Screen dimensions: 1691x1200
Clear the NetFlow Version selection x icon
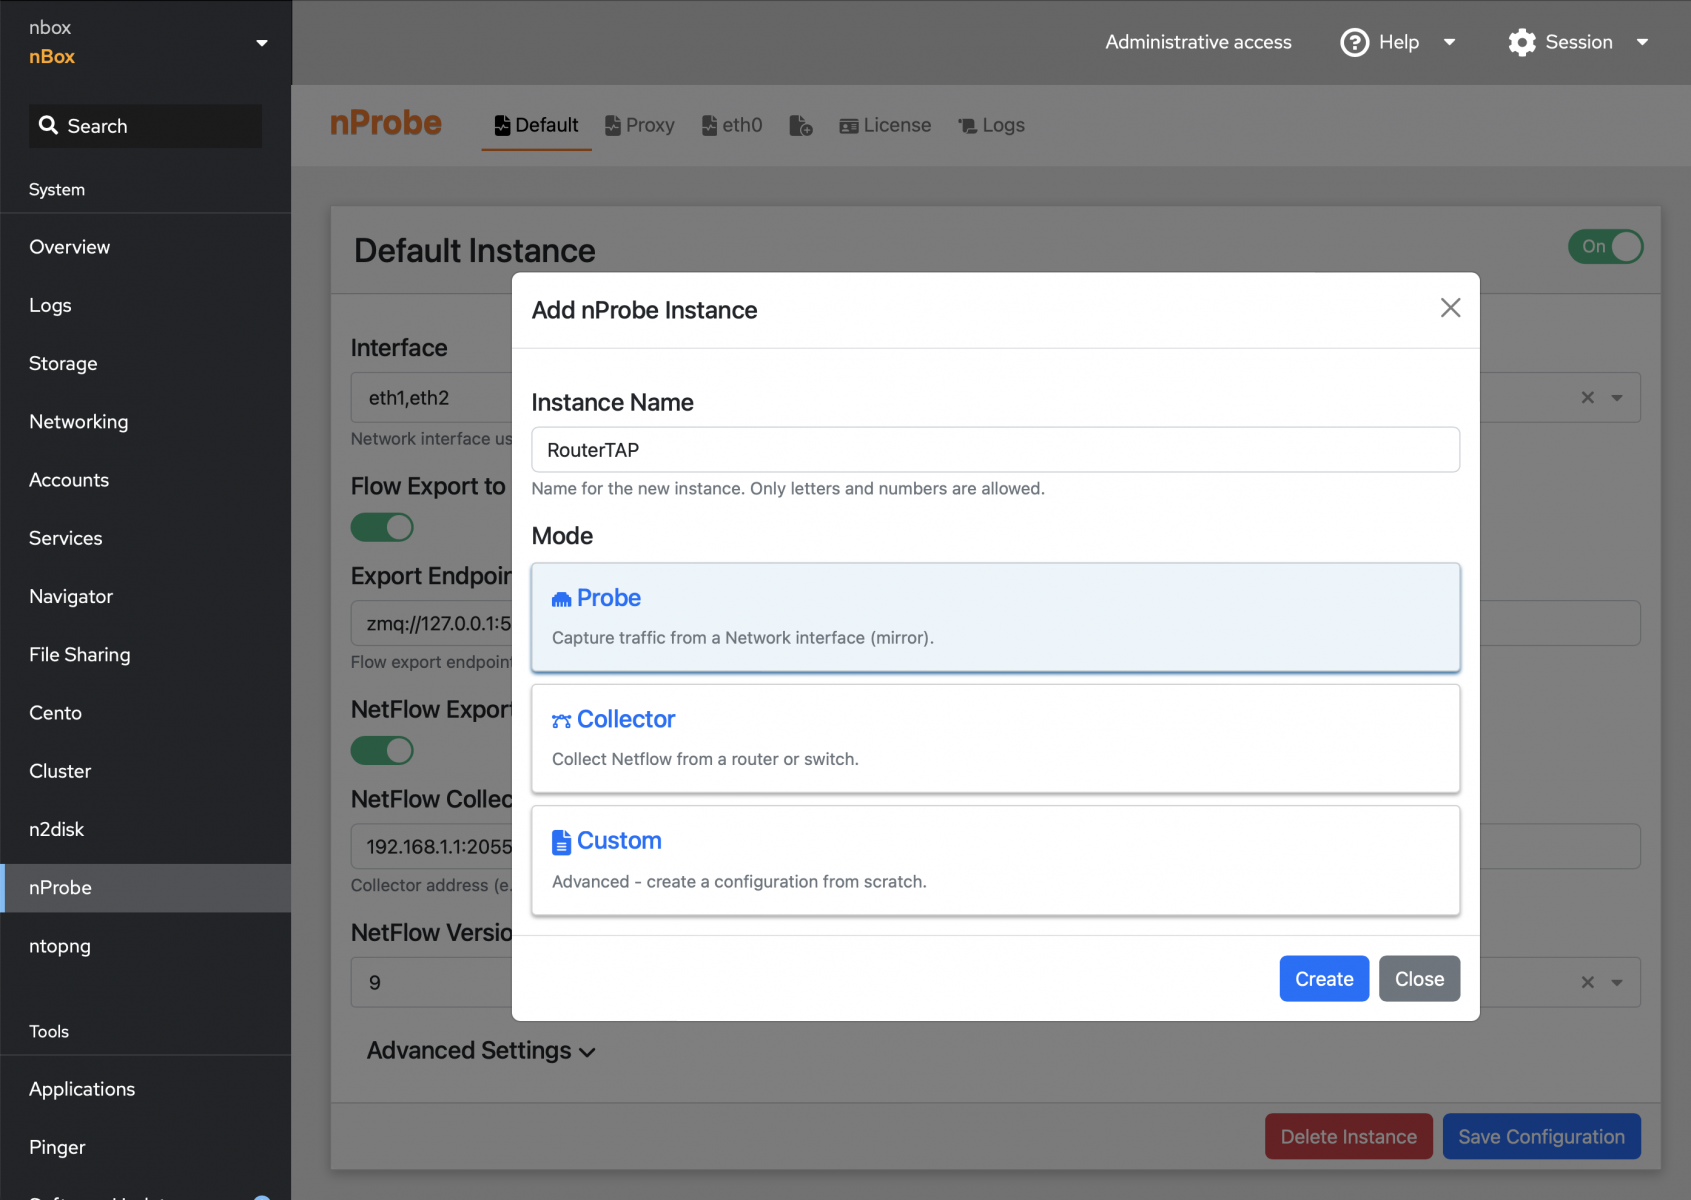click(x=1587, y=982)
